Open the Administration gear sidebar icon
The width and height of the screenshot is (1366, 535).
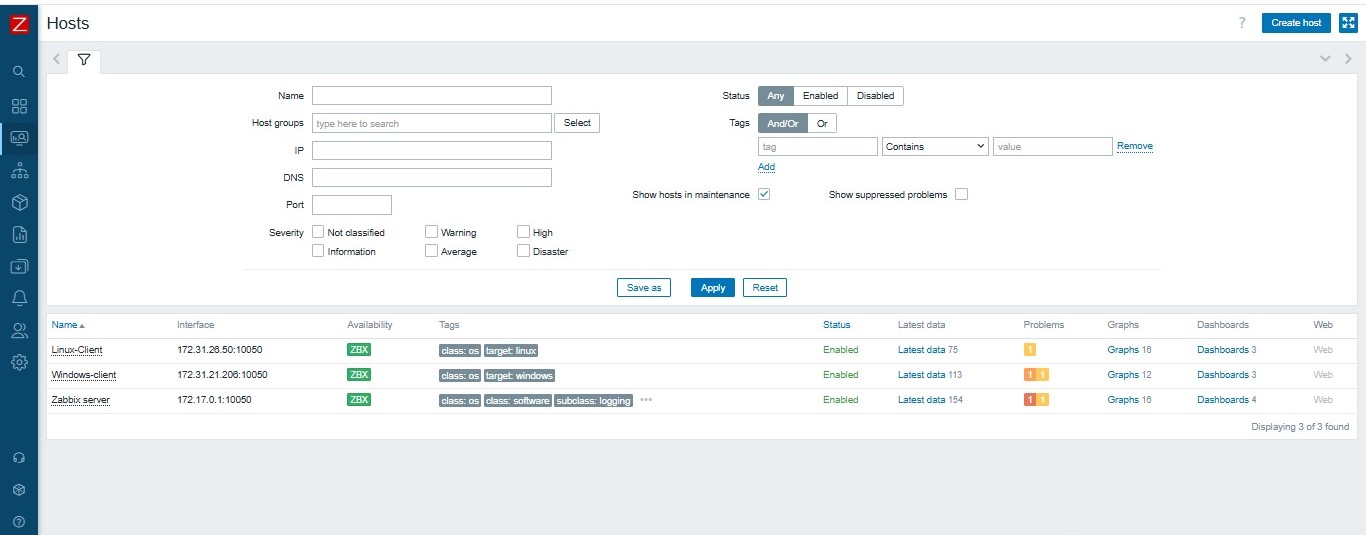[19, 362]
